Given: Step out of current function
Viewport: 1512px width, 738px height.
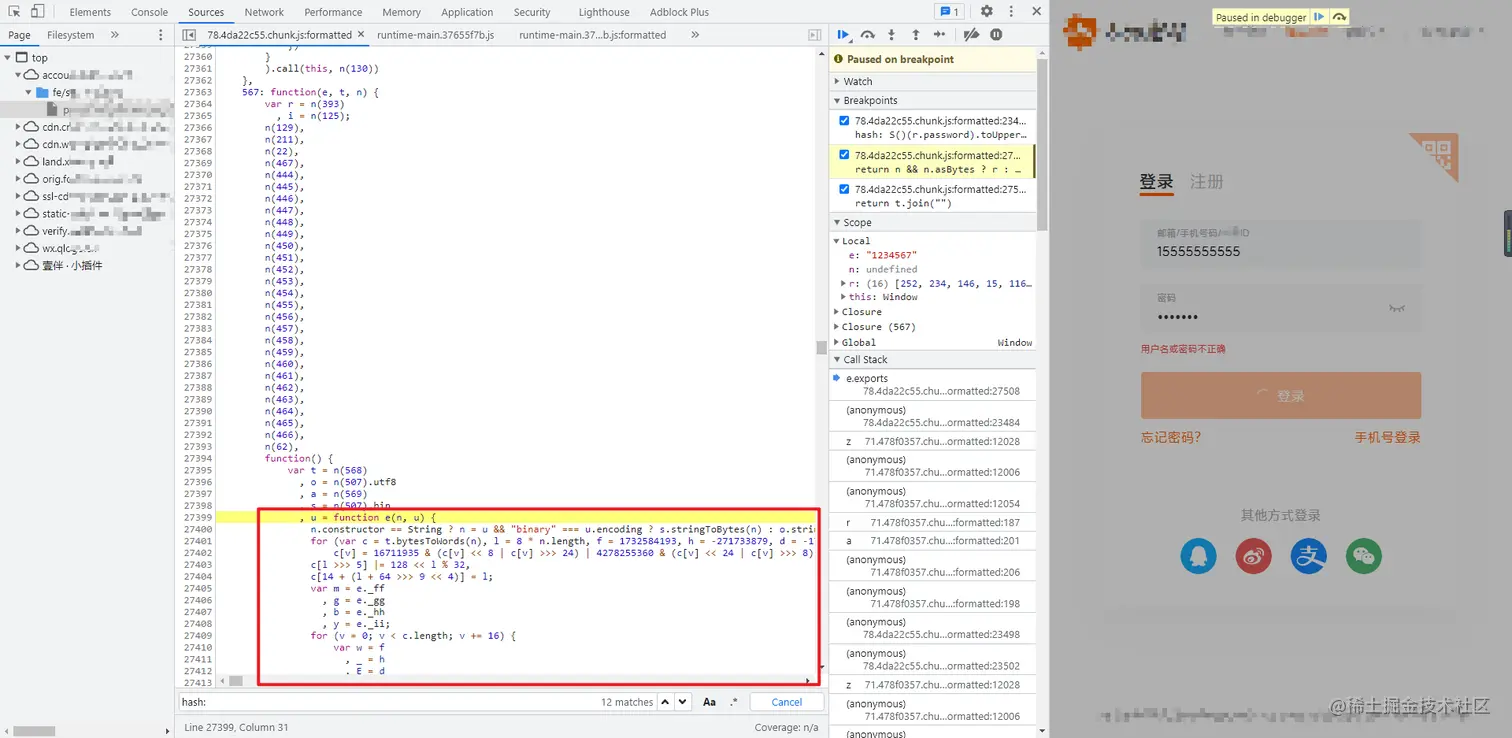Looking at the screenshot, I should point(915,35).
